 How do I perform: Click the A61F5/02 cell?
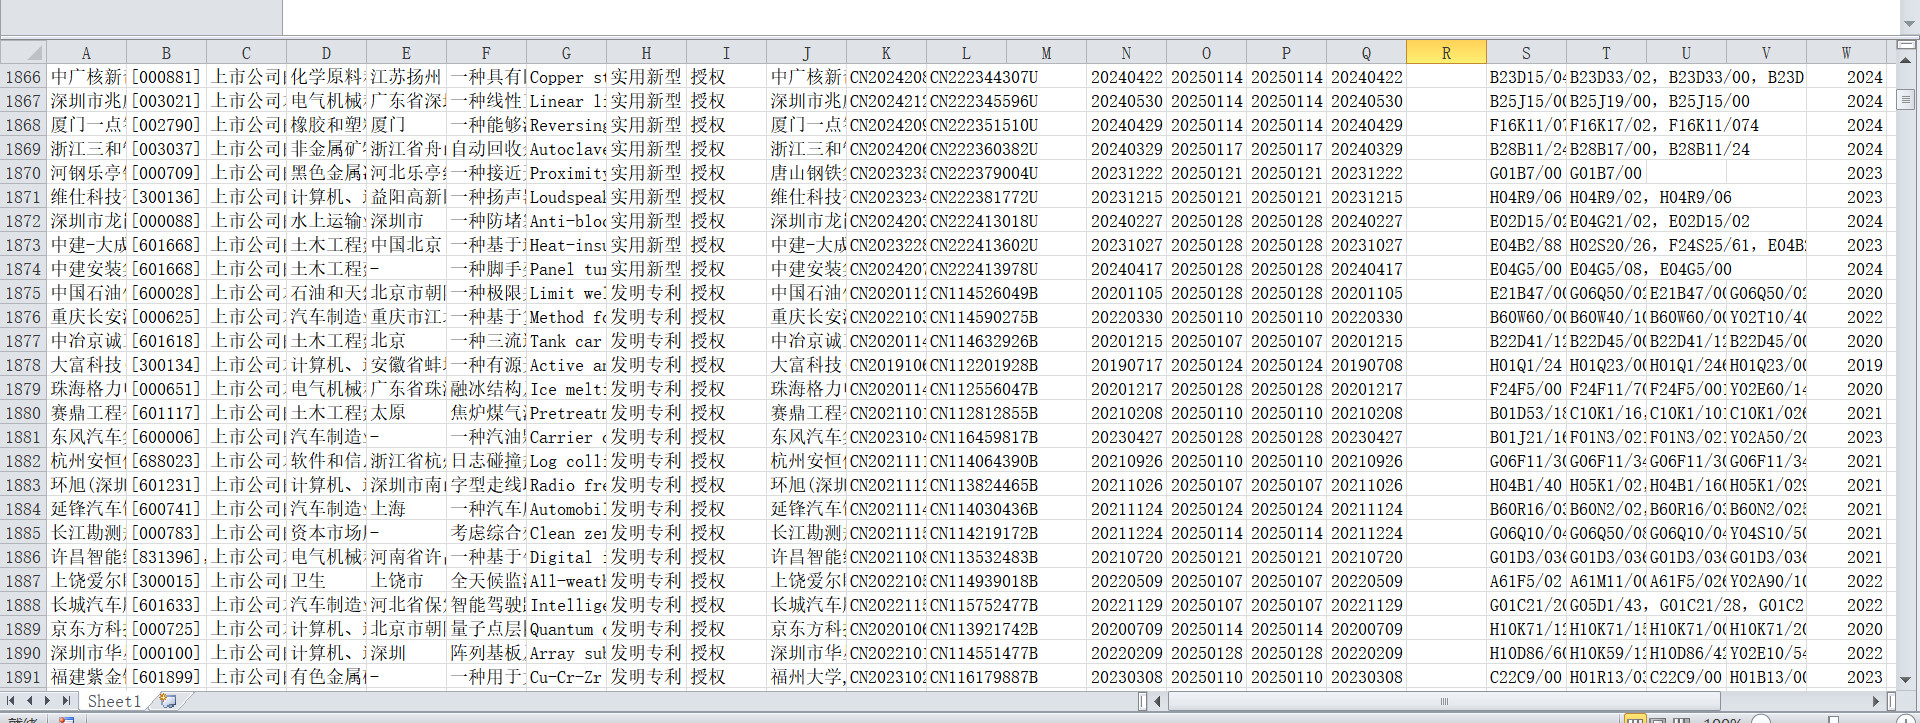(1526, 581)
